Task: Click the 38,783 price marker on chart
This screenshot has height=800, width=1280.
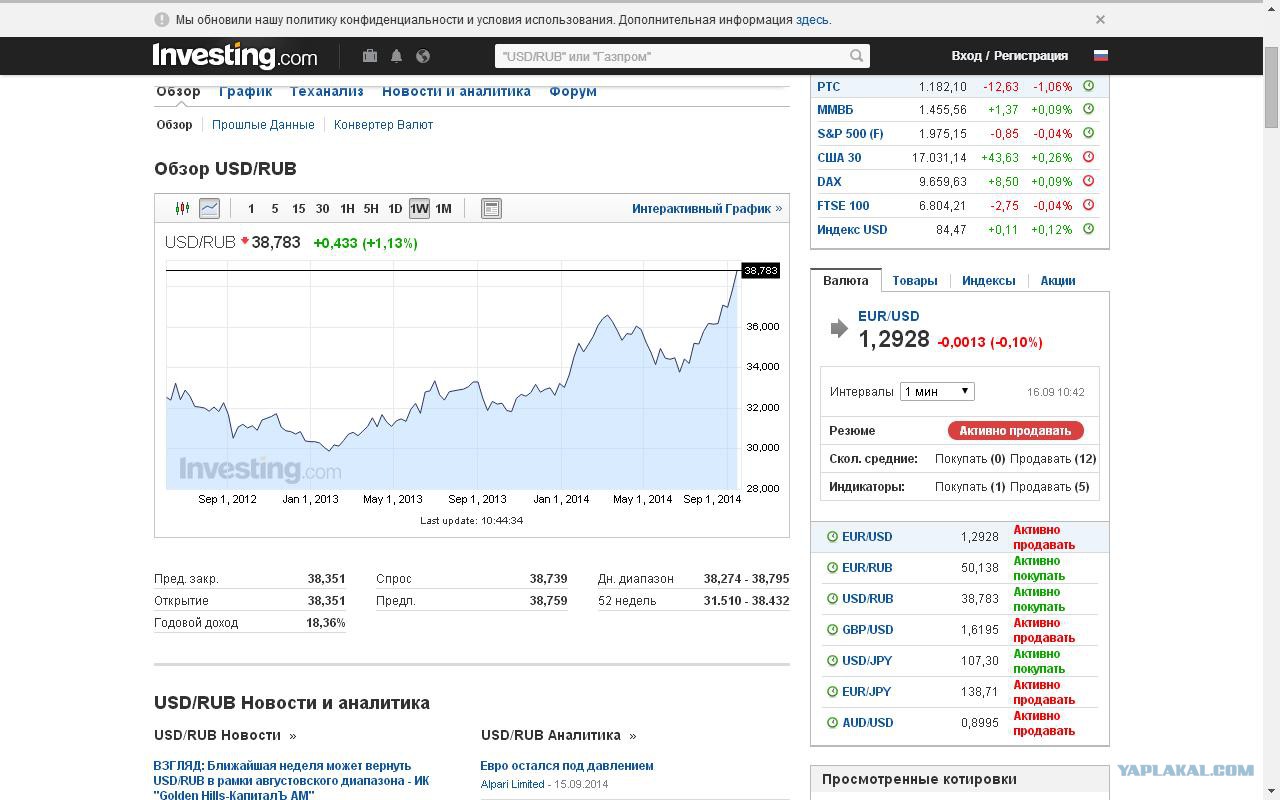Action: point(760,271)
